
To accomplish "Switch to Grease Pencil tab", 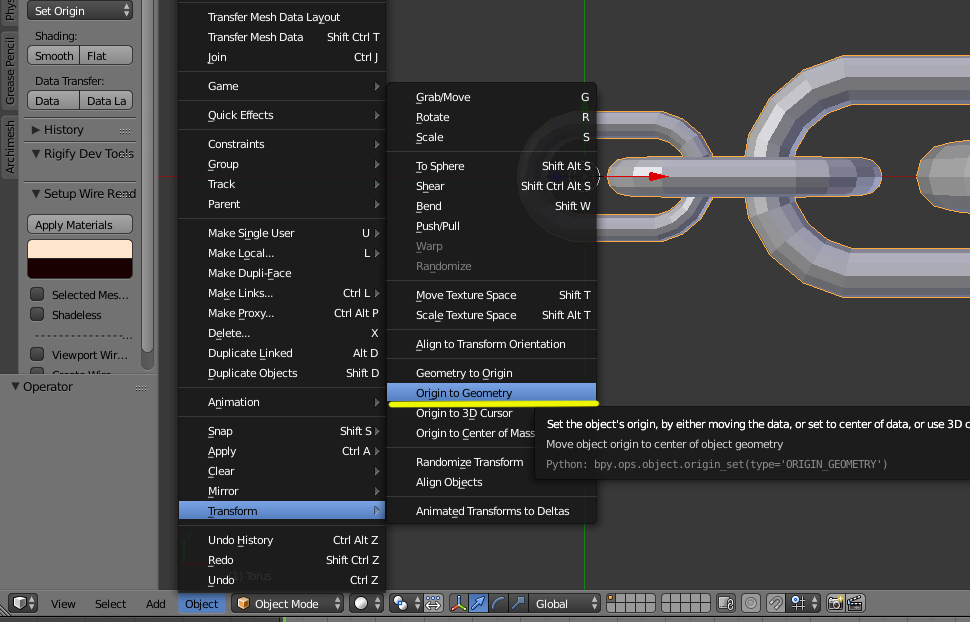I will (9, 69).
